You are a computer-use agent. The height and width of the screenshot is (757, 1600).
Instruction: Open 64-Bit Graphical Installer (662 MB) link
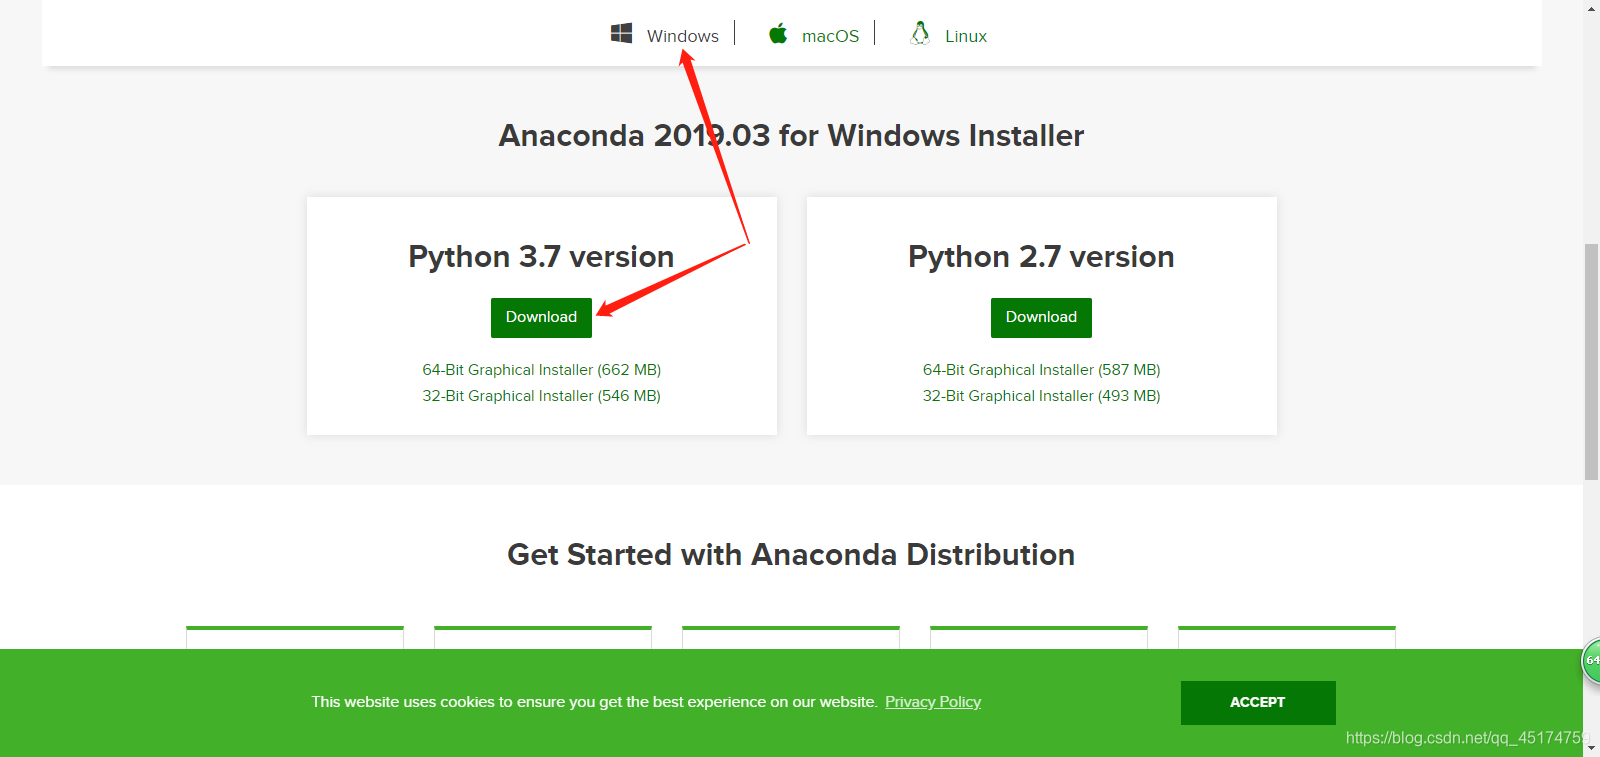[x=542, y=370]
